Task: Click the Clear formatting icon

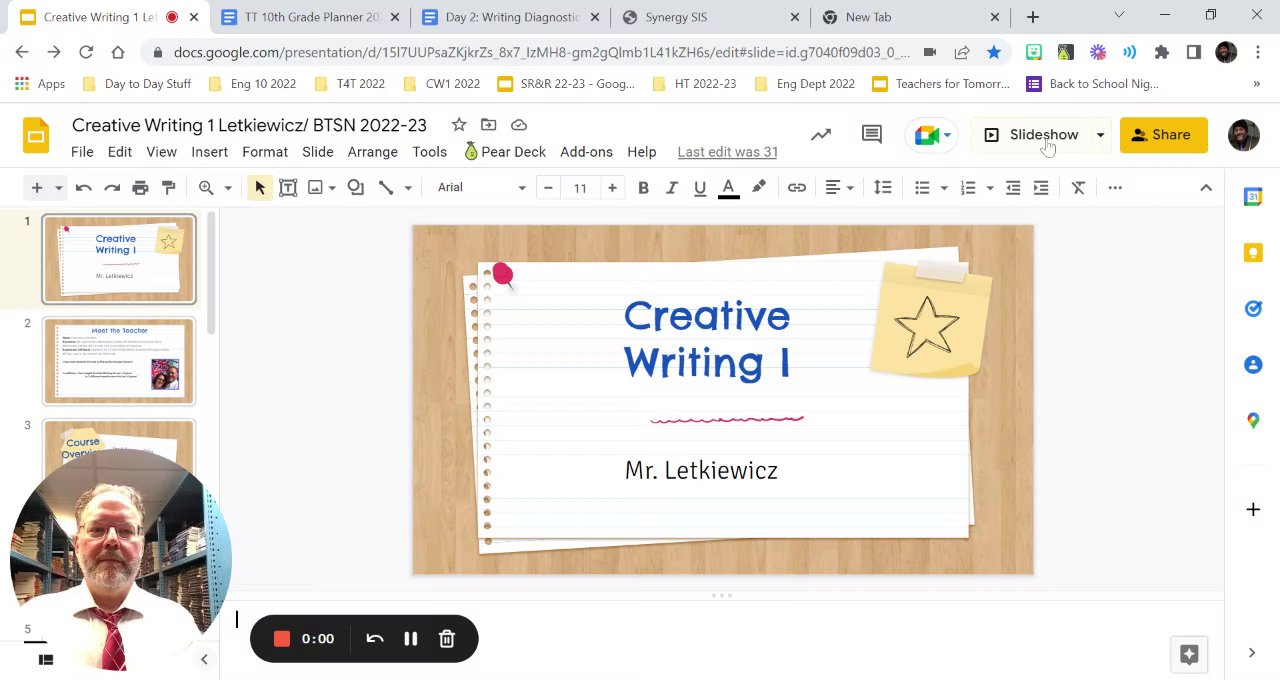Action: 1078,188
